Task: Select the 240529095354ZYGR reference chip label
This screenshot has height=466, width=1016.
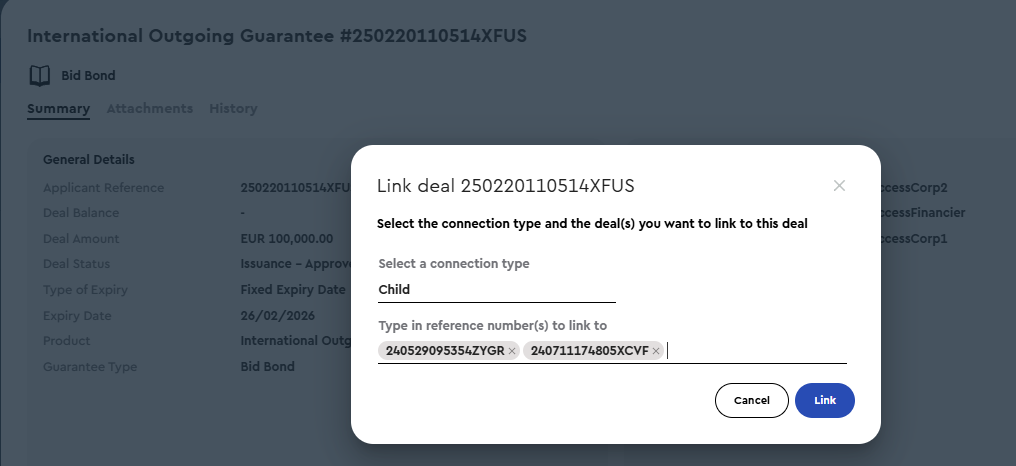Action: (x=444, y=351)
